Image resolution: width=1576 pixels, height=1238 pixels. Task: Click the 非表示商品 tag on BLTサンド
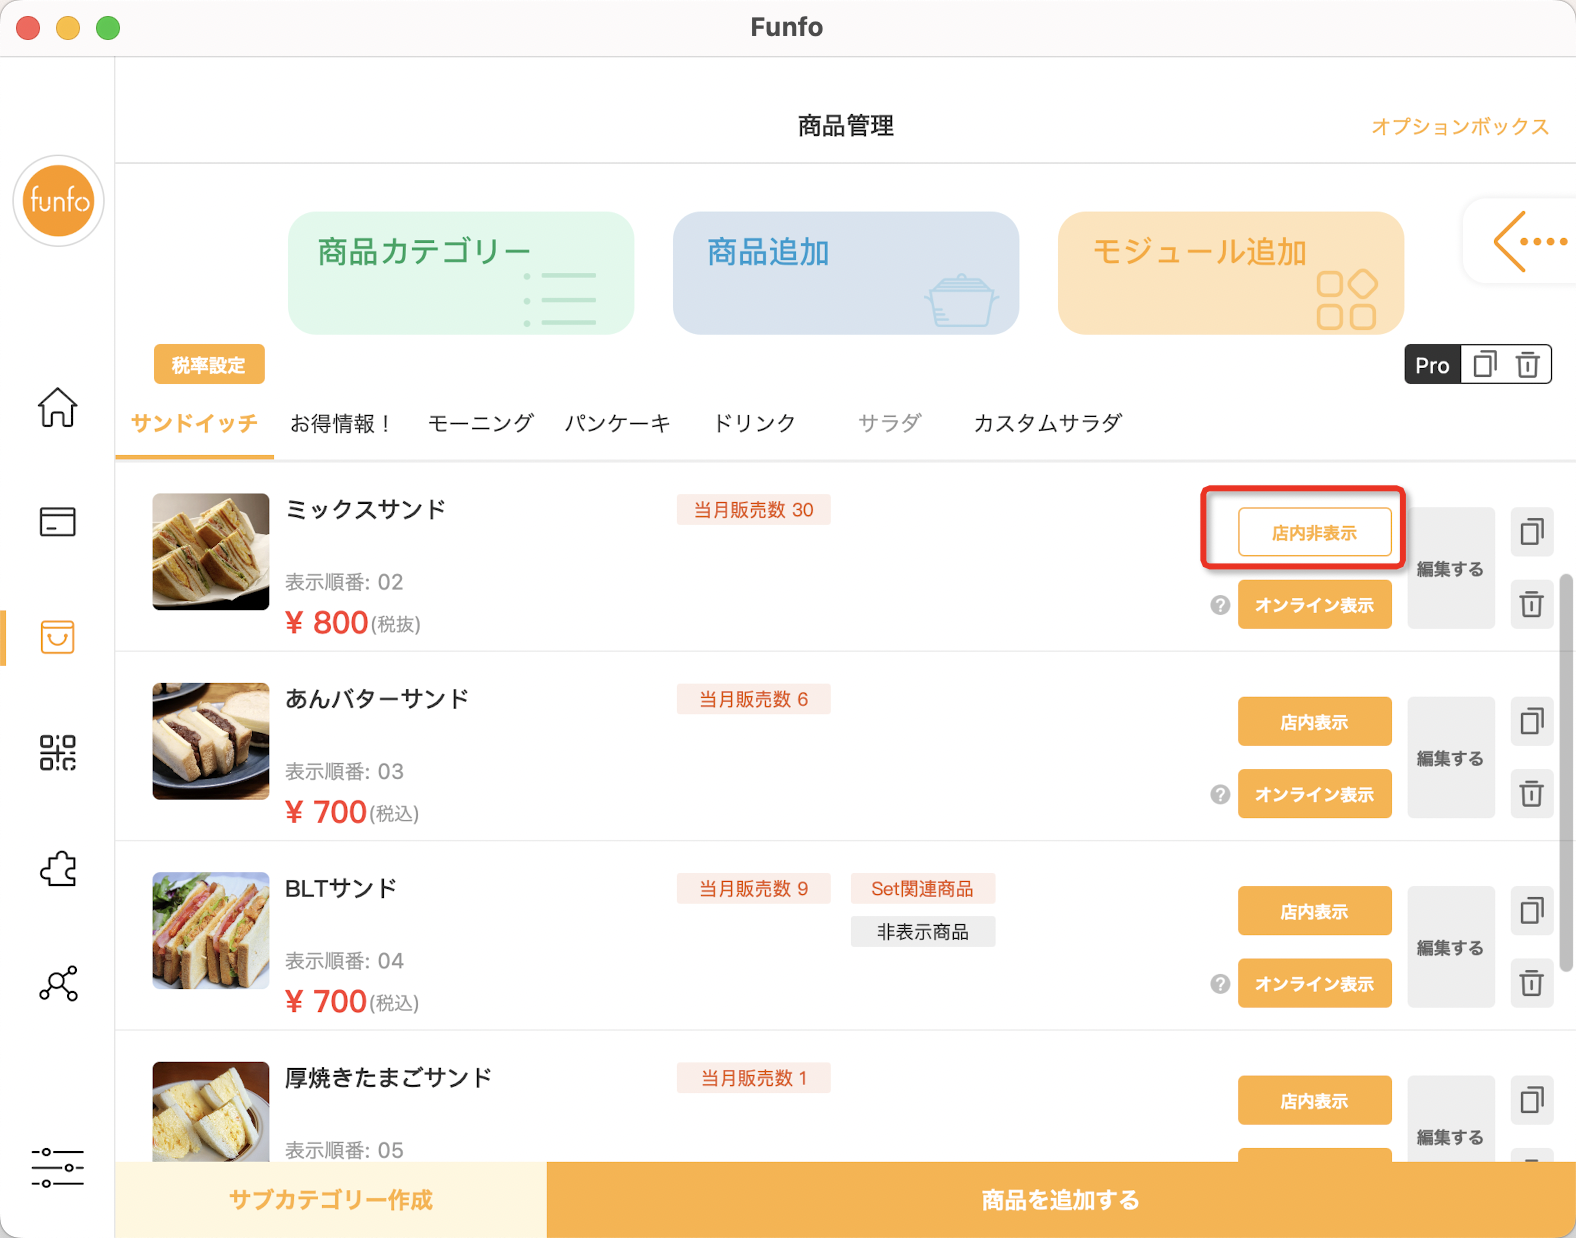point(922,932)
